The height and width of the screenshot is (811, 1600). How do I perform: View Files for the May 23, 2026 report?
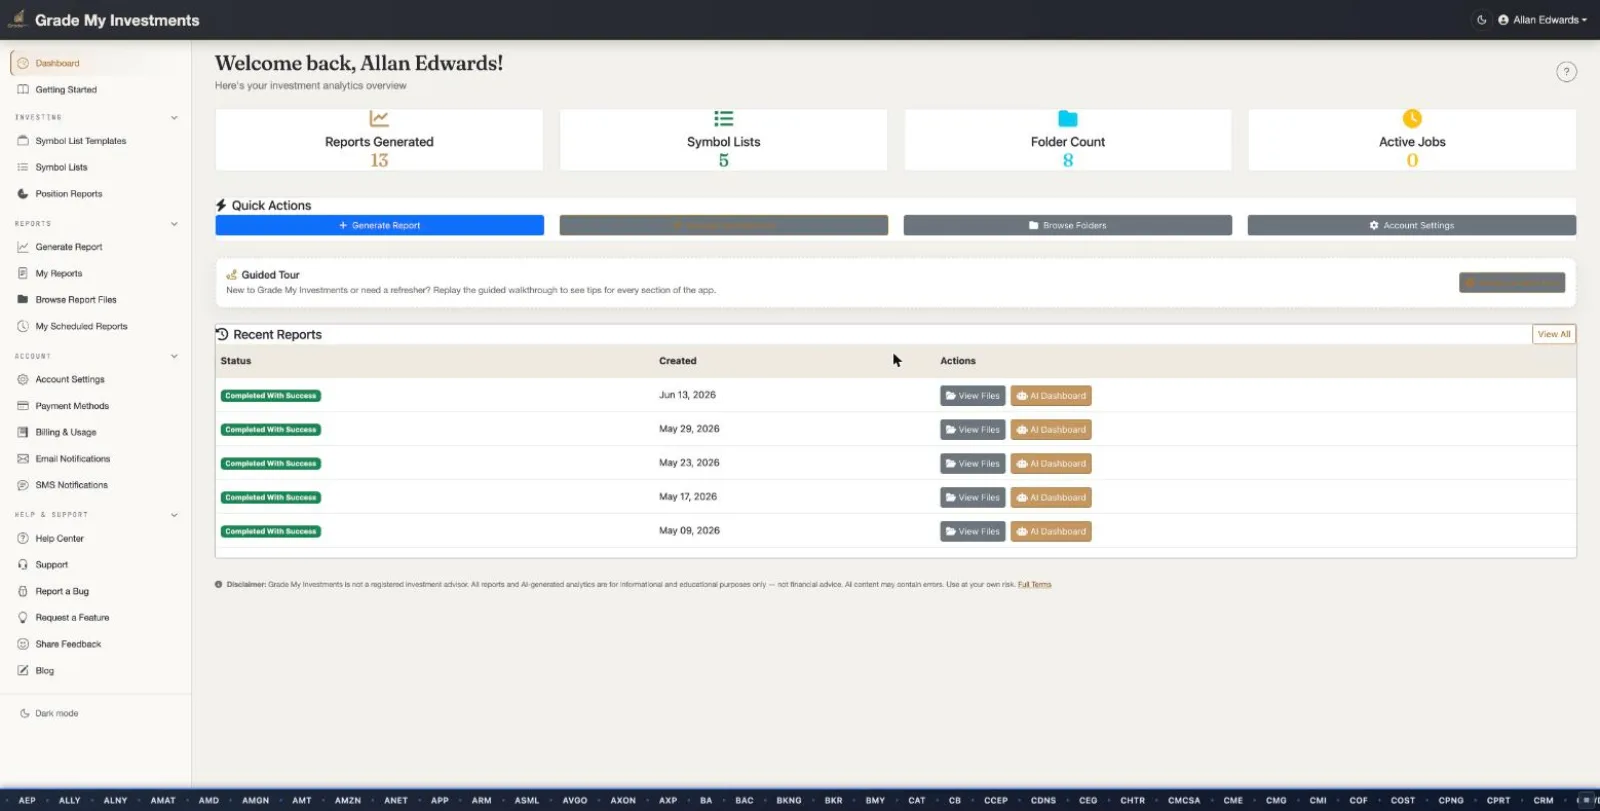[x=972, y=464]
